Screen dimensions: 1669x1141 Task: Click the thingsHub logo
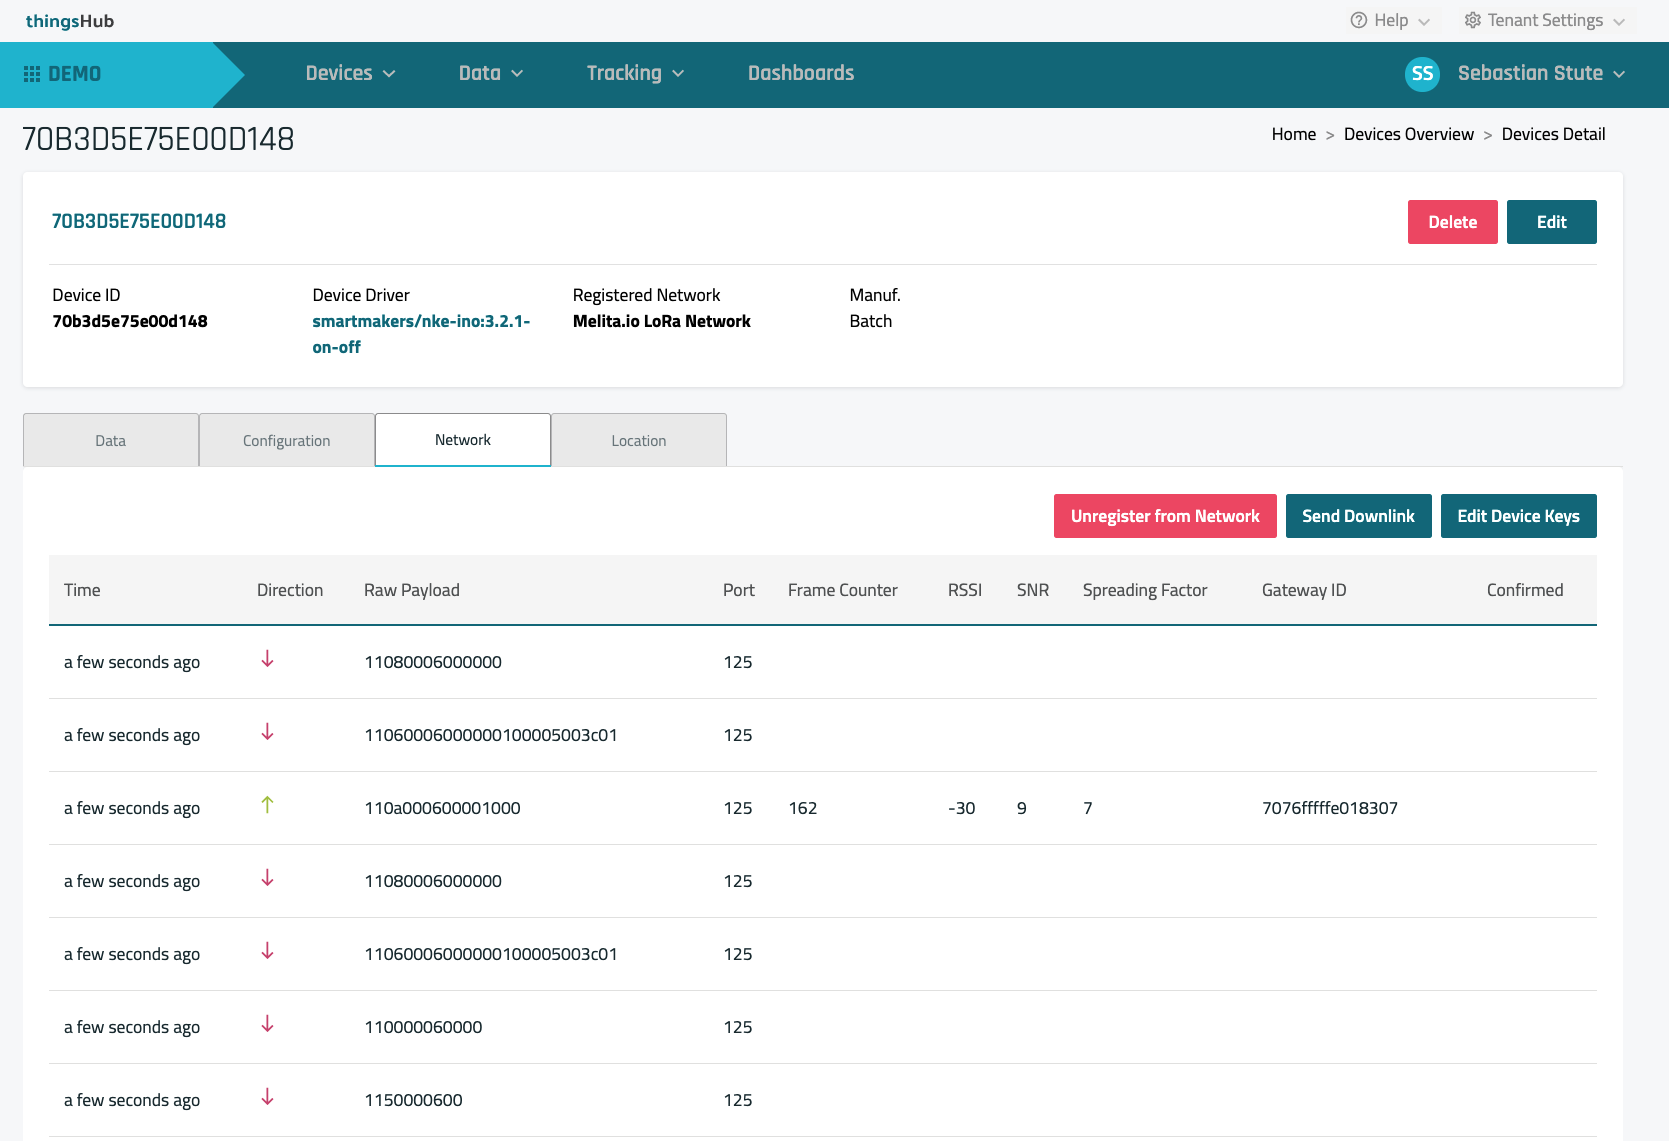click(70, 21)
